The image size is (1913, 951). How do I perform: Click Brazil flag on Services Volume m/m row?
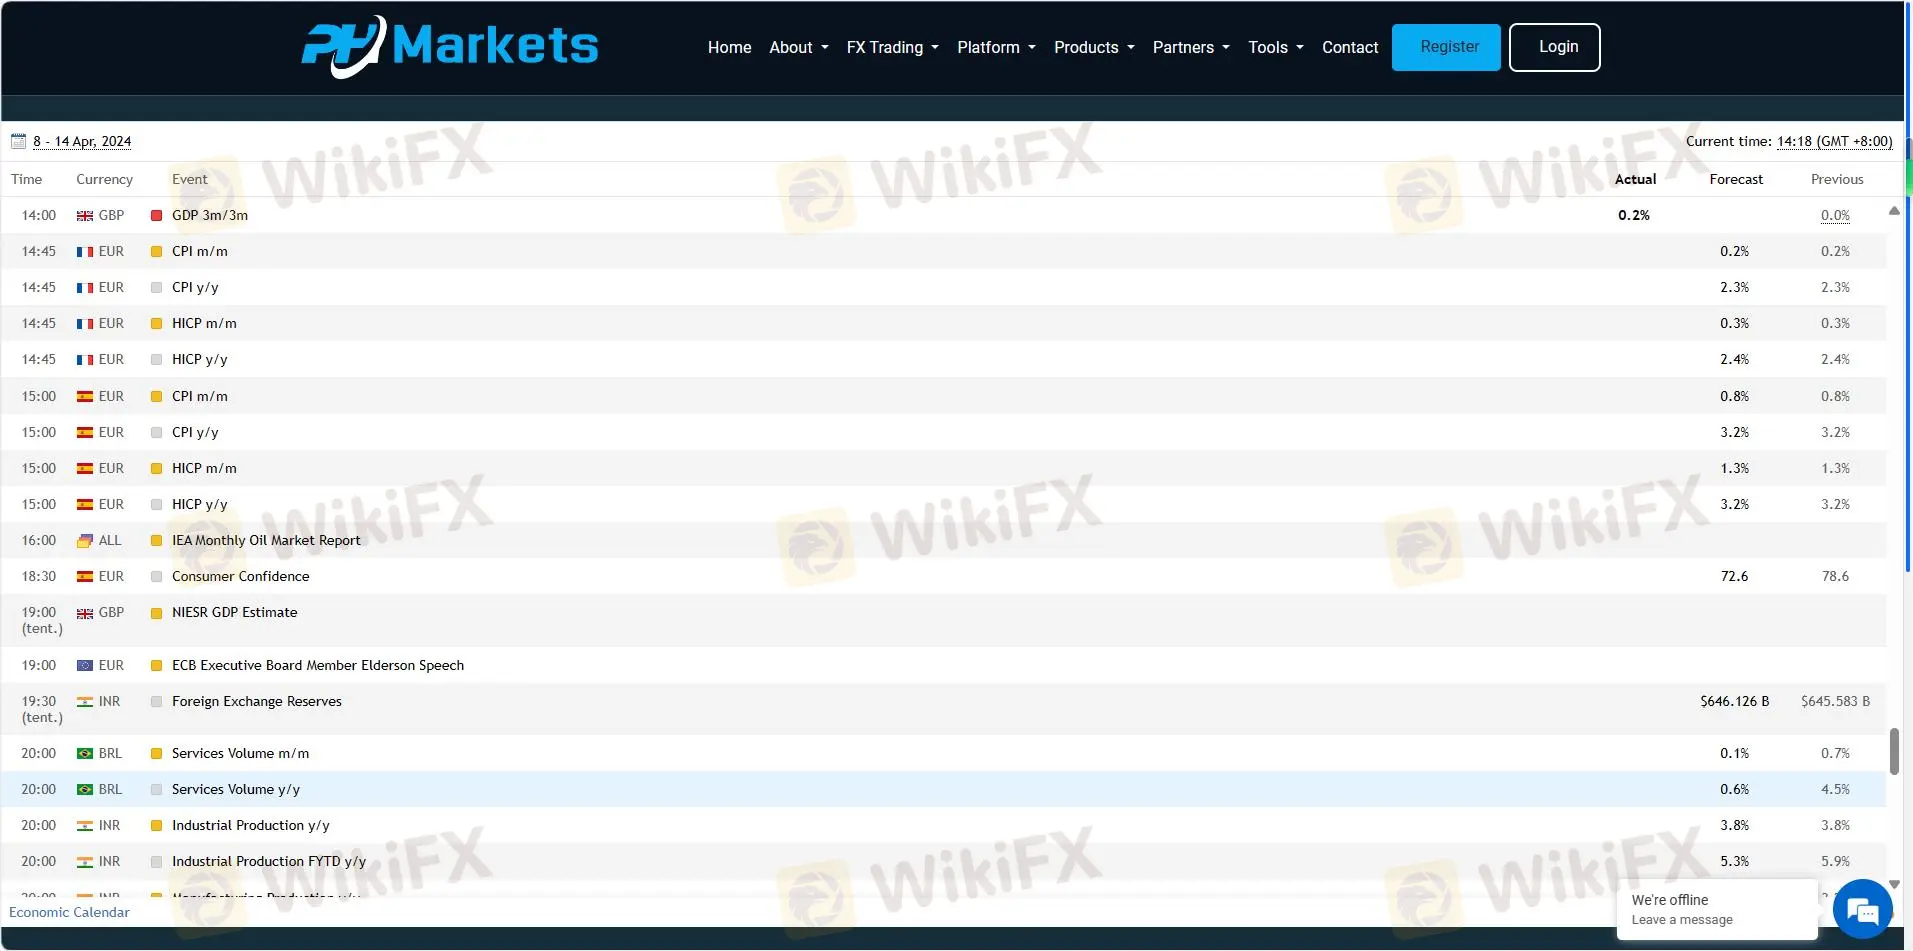pos(85,754)
